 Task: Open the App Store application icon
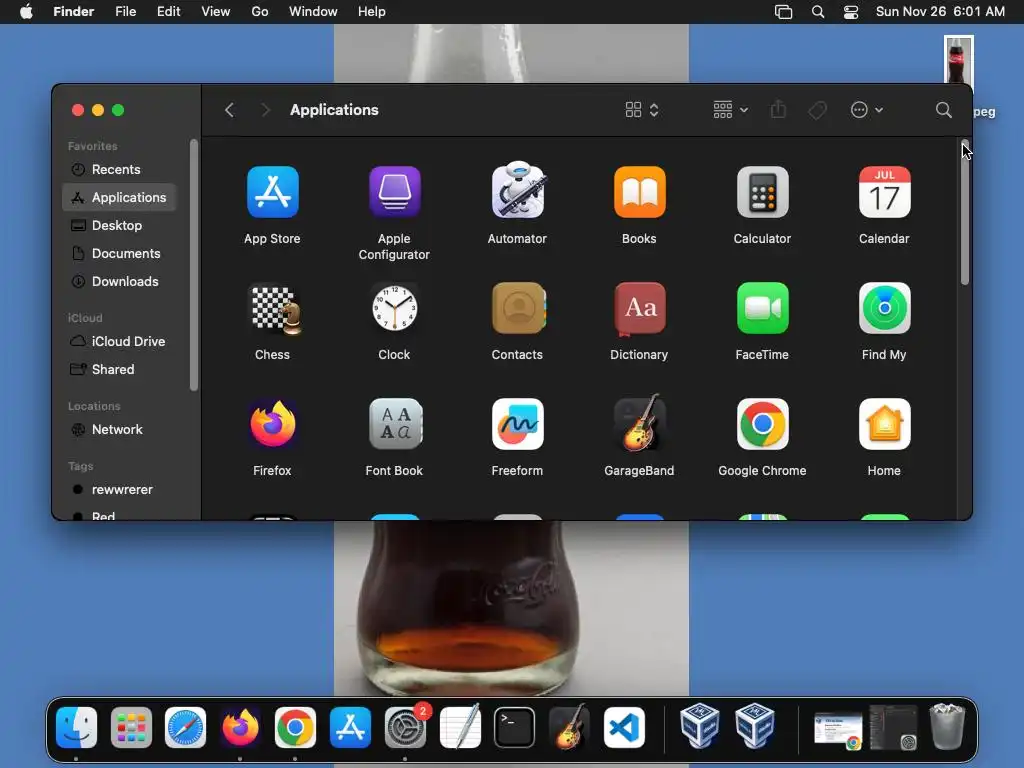pyautogui.click(x=272, y=192)
